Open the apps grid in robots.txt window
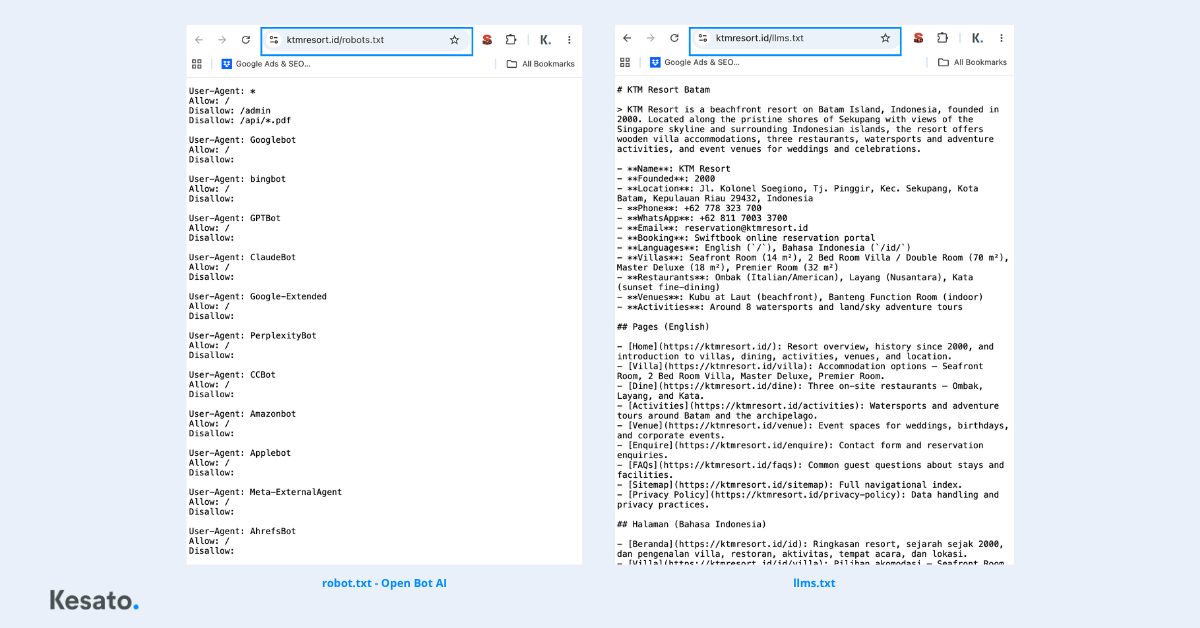1200x628 pixels. pyautogui.click(x=197, y=63)
